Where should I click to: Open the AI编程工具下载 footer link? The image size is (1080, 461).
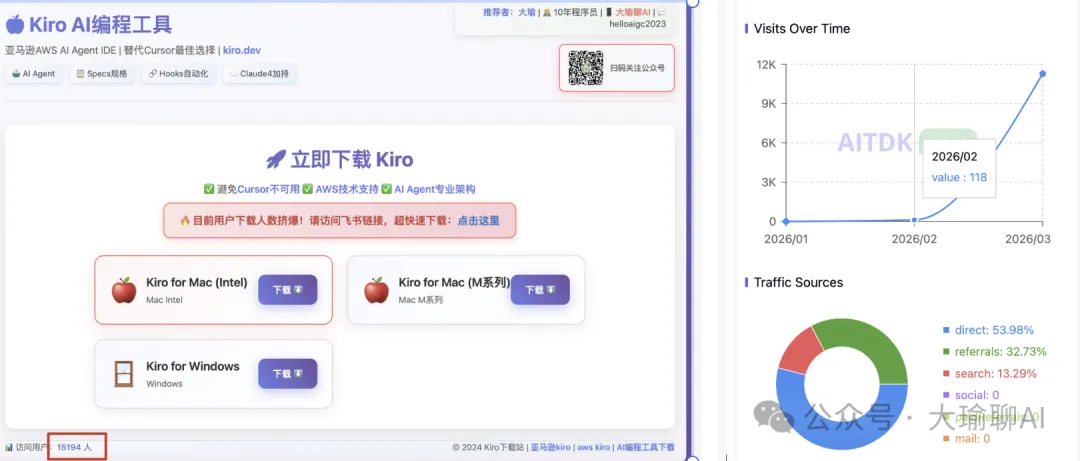tap(645, 447)
